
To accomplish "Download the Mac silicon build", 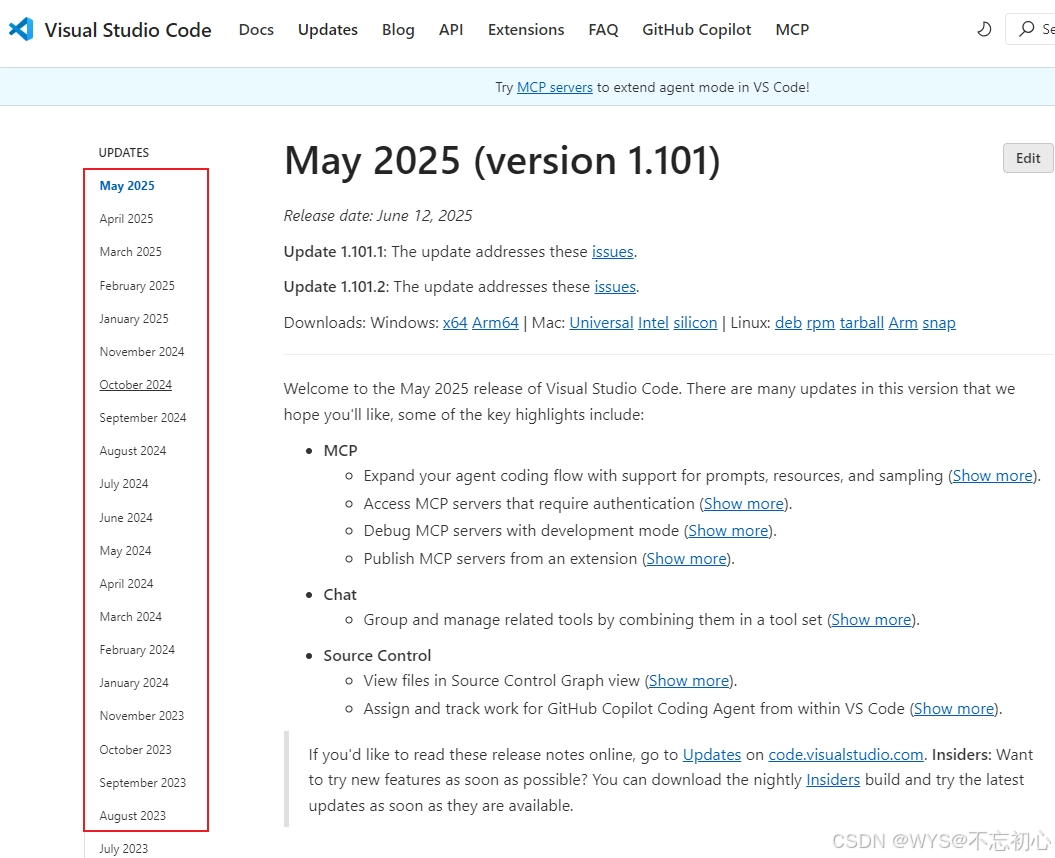I will click(x=695, y=323).
